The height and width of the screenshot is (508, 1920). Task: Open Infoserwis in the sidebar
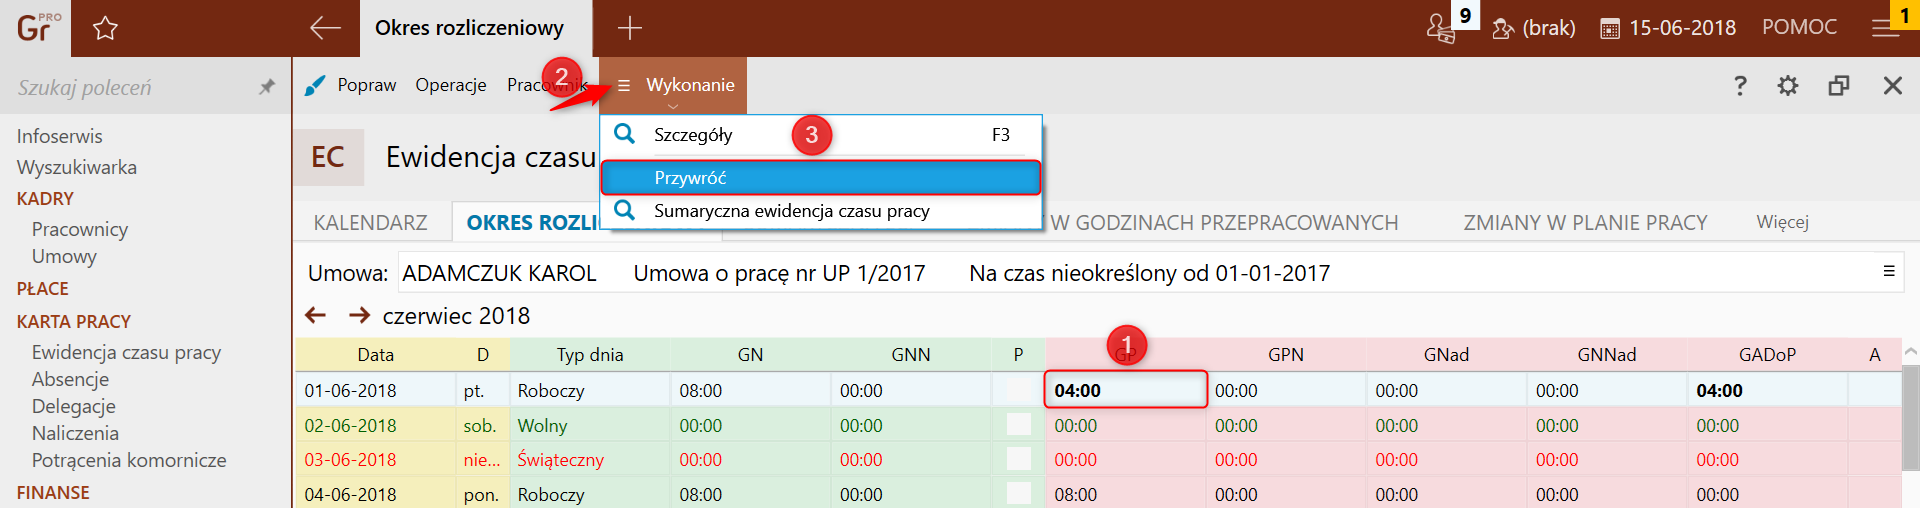59,136
